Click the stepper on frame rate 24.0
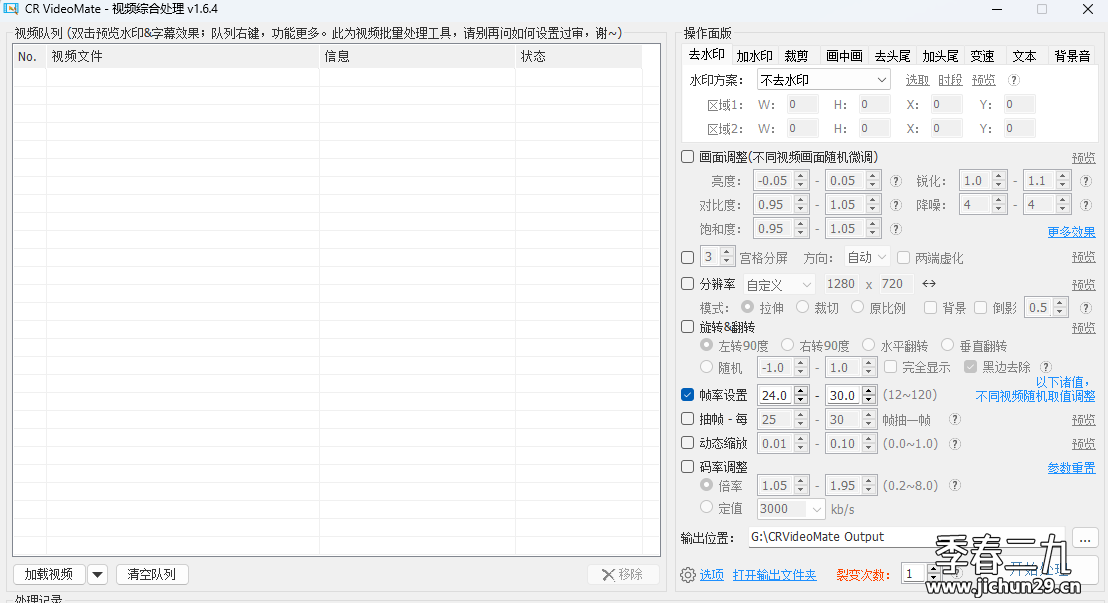Image resolution: width=1108 pixels, height=603 pixels. point(801,395)
